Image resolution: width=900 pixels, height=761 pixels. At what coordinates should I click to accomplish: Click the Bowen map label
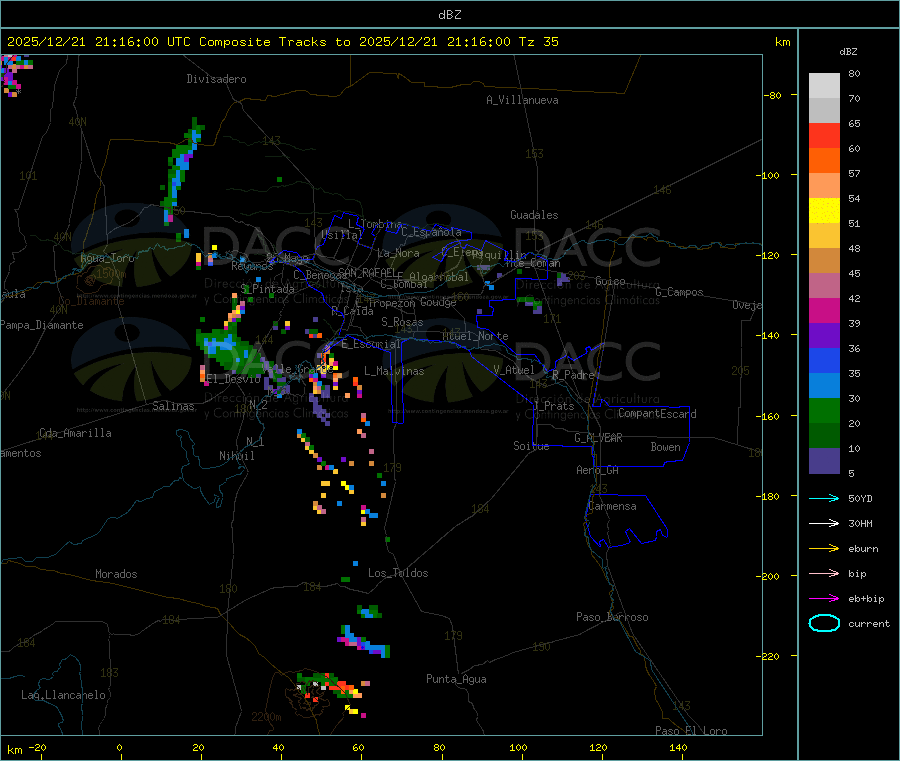(x=666, y=447)
